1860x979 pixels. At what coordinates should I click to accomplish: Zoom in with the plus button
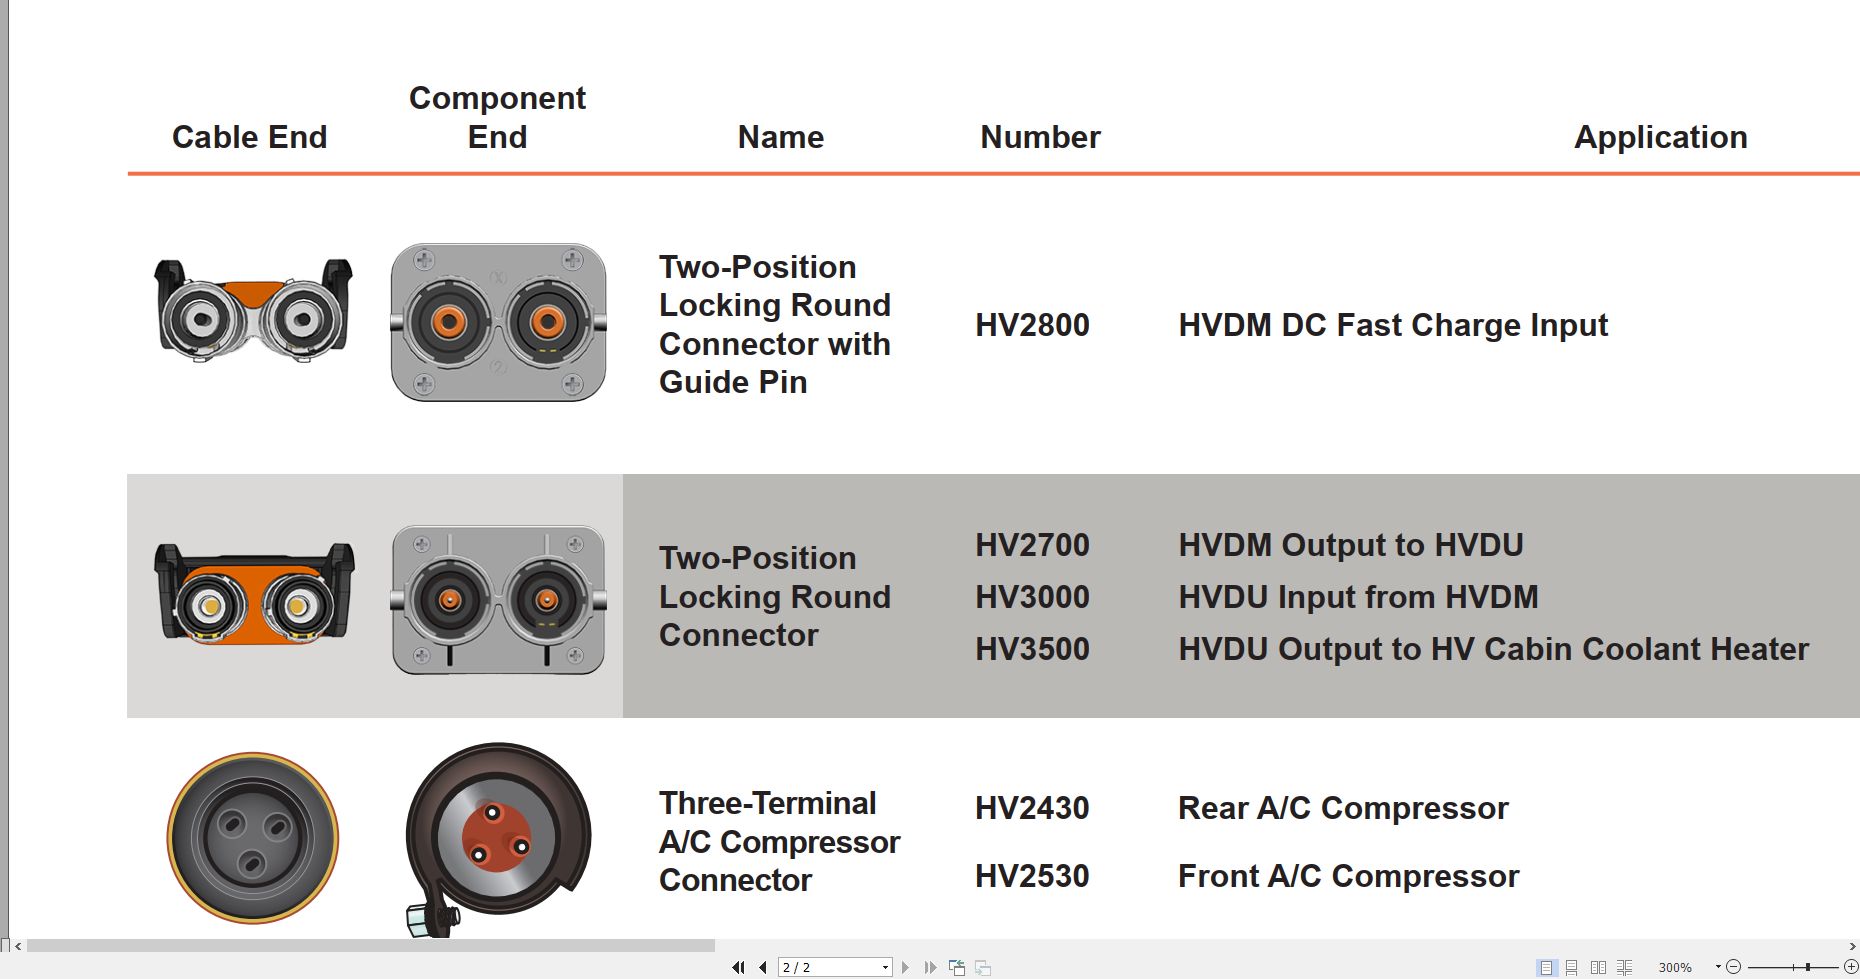tap(1851, 967)
